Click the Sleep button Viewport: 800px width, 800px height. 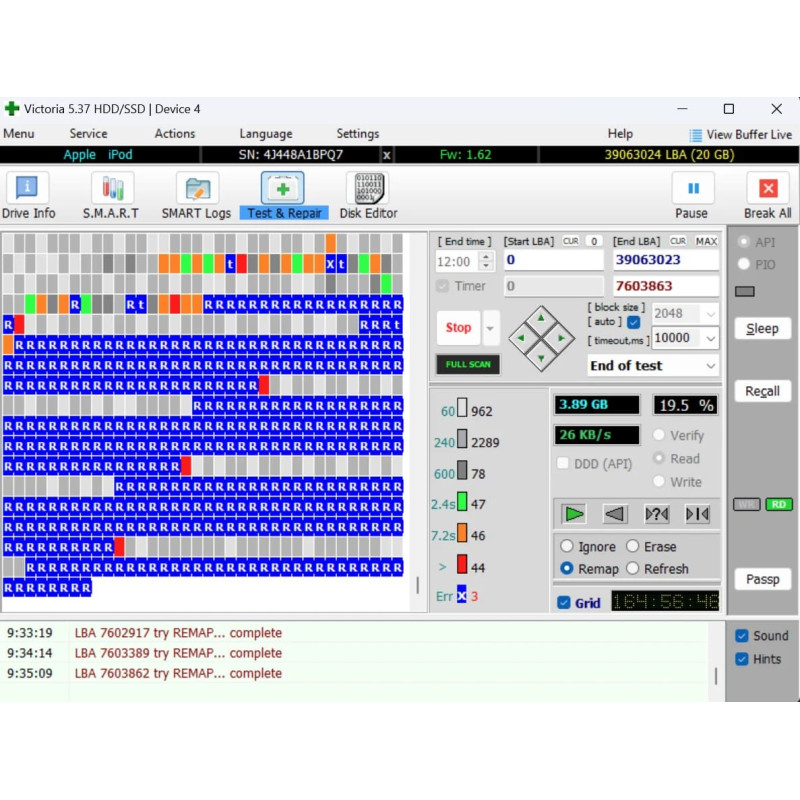pos(762,329)
